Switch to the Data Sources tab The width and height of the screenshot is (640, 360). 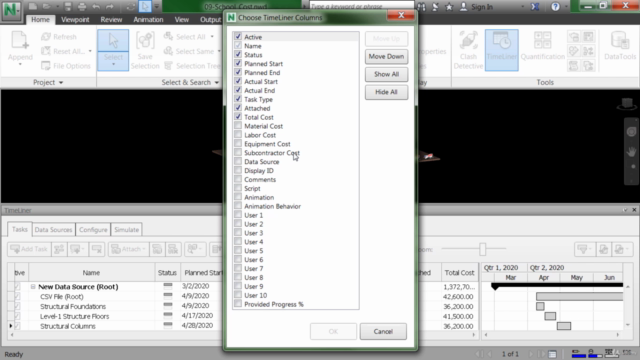(53, 230)
